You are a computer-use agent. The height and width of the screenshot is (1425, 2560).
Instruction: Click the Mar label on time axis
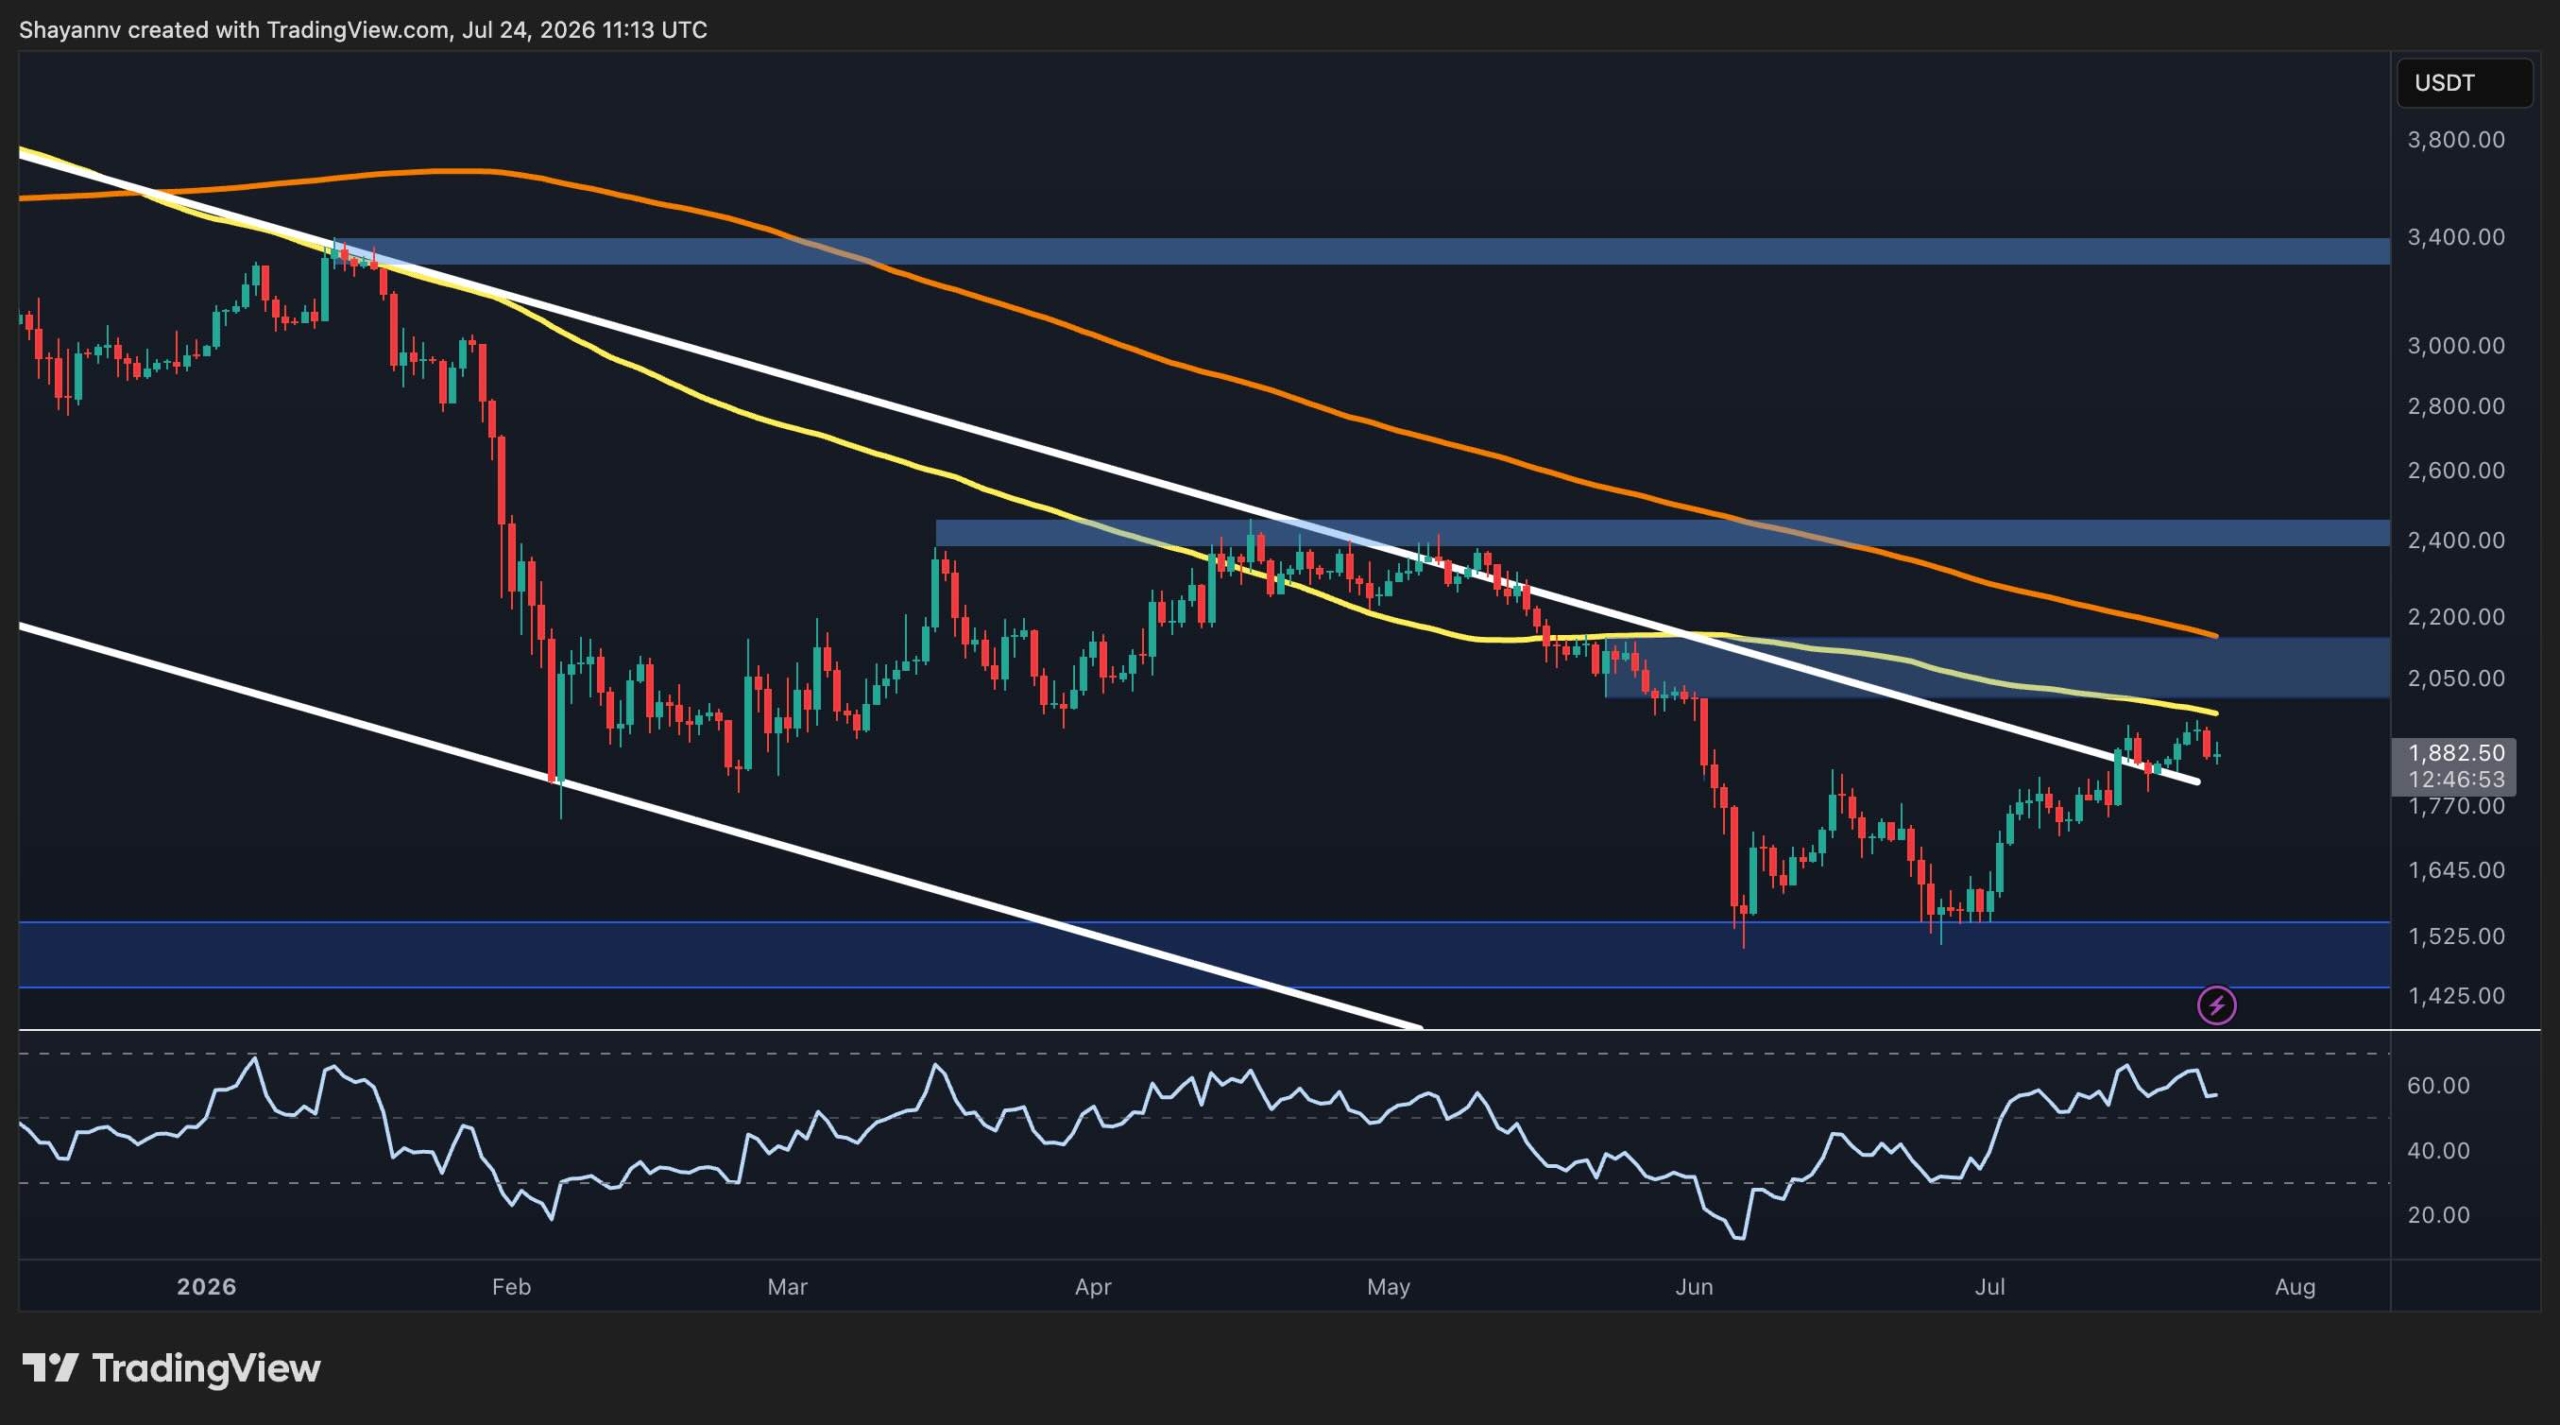pos(787,1287)
